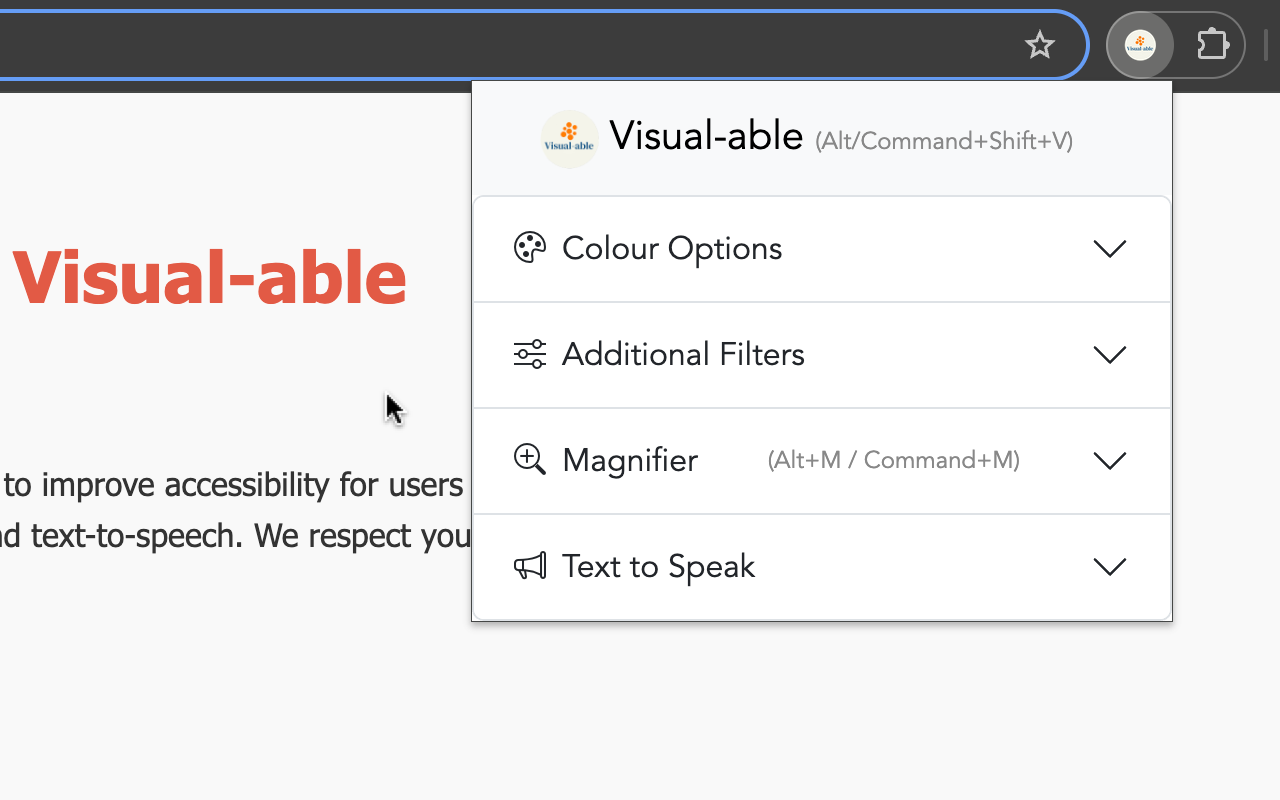Click the Alt+M / Command+M shortcut hint
The width and height of the screenshot is (1280, 800).
point(894,460)
